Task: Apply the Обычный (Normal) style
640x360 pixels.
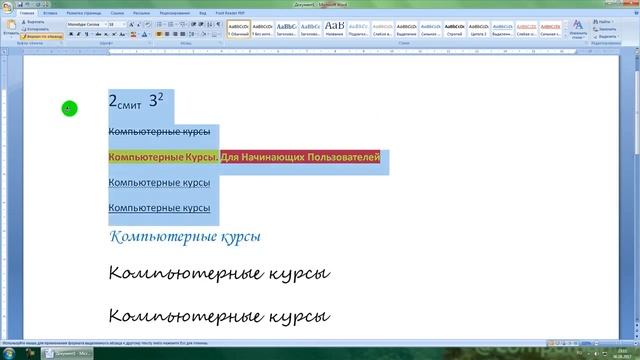Action: 239,29
